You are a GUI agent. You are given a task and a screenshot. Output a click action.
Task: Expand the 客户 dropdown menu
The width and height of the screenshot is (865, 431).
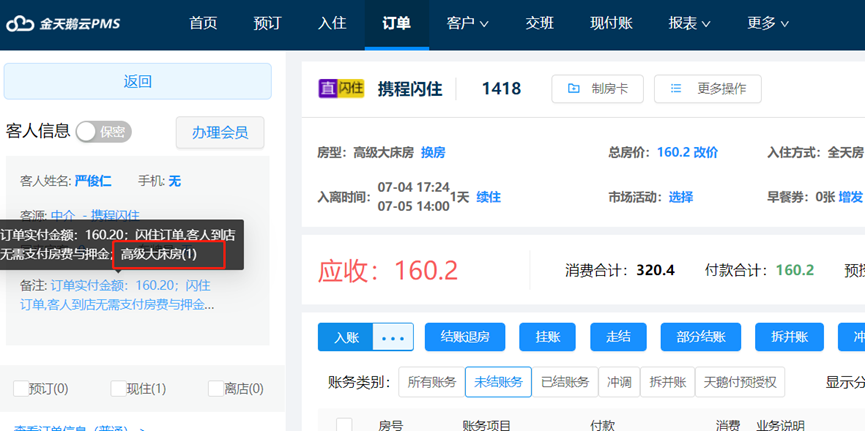coord(467,24)
